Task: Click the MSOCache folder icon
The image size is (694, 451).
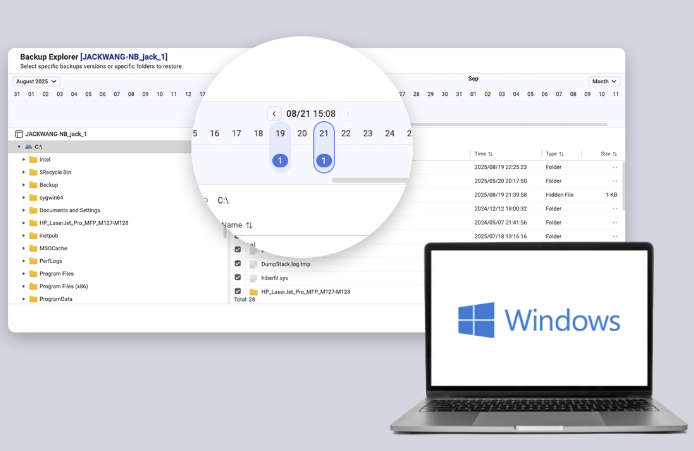Action: coord(33,248)
